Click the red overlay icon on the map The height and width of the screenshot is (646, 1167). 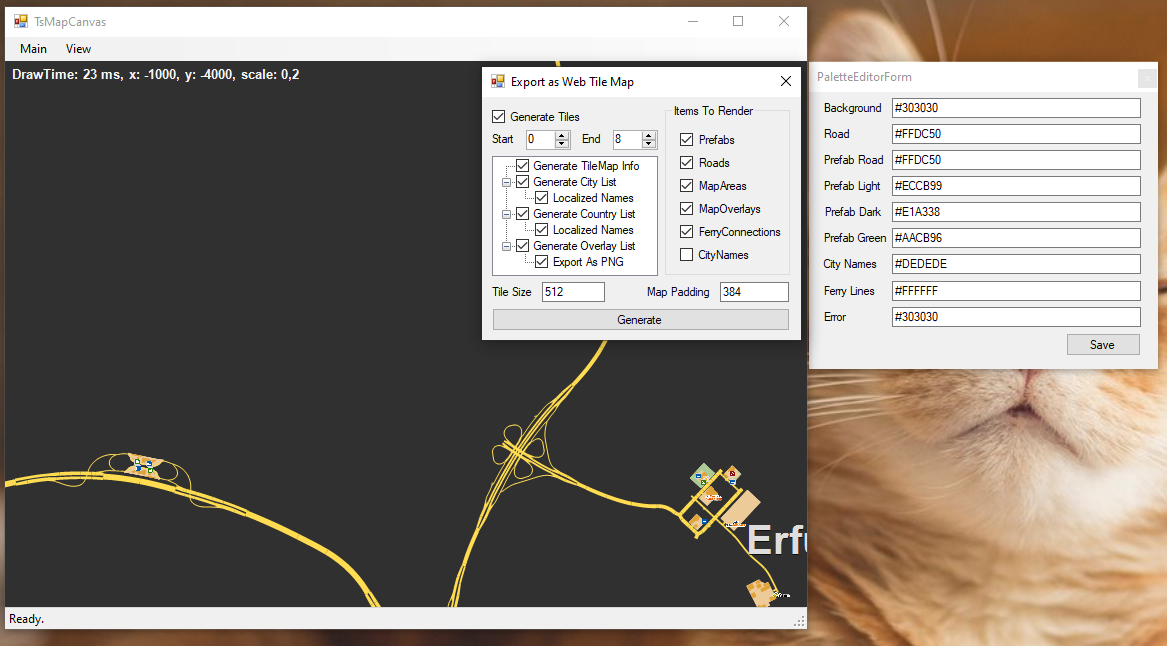732,472
